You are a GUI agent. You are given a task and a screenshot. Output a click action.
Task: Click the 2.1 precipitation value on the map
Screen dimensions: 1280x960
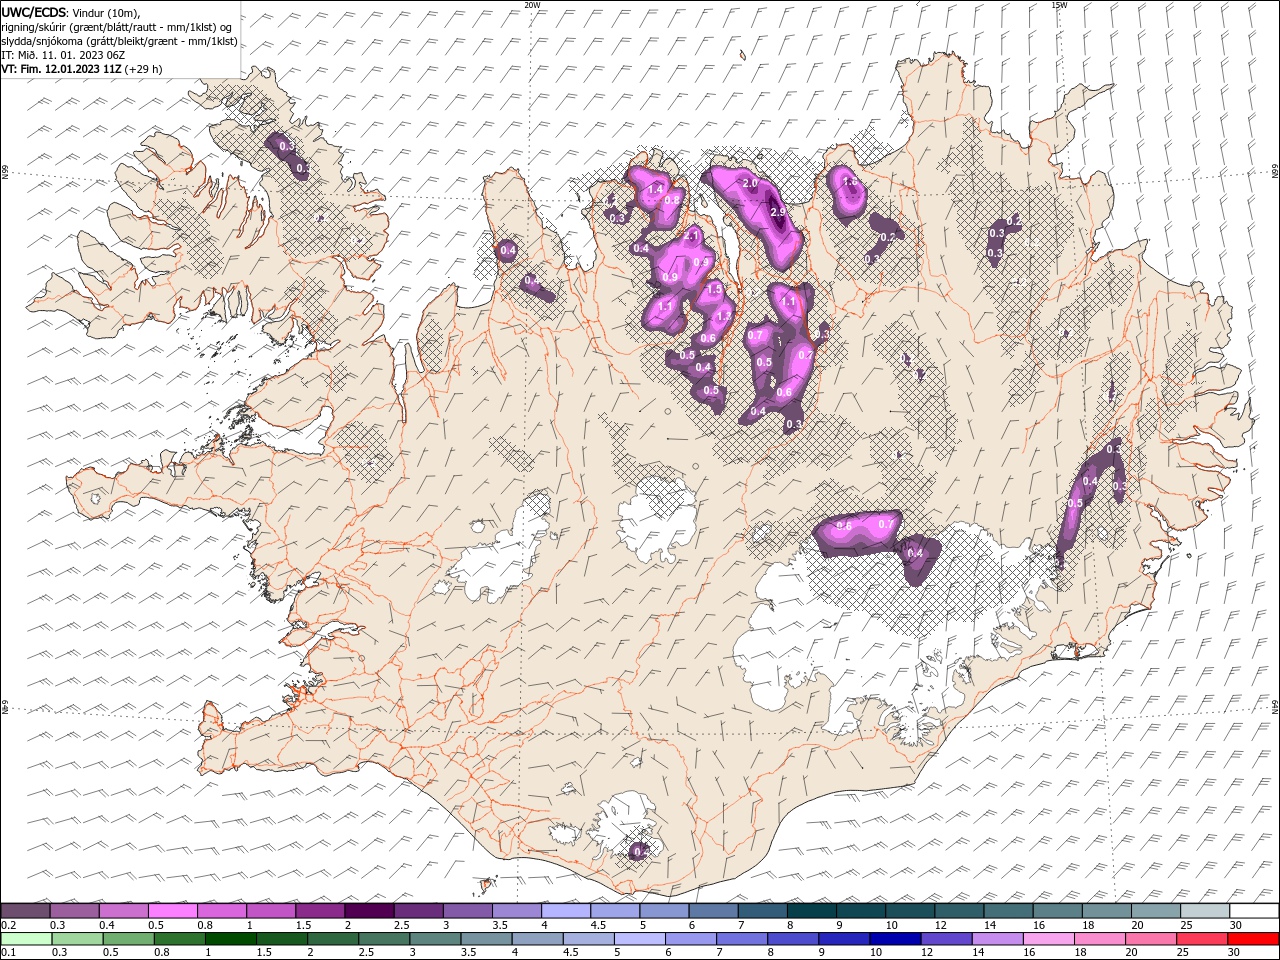(691, 236)
